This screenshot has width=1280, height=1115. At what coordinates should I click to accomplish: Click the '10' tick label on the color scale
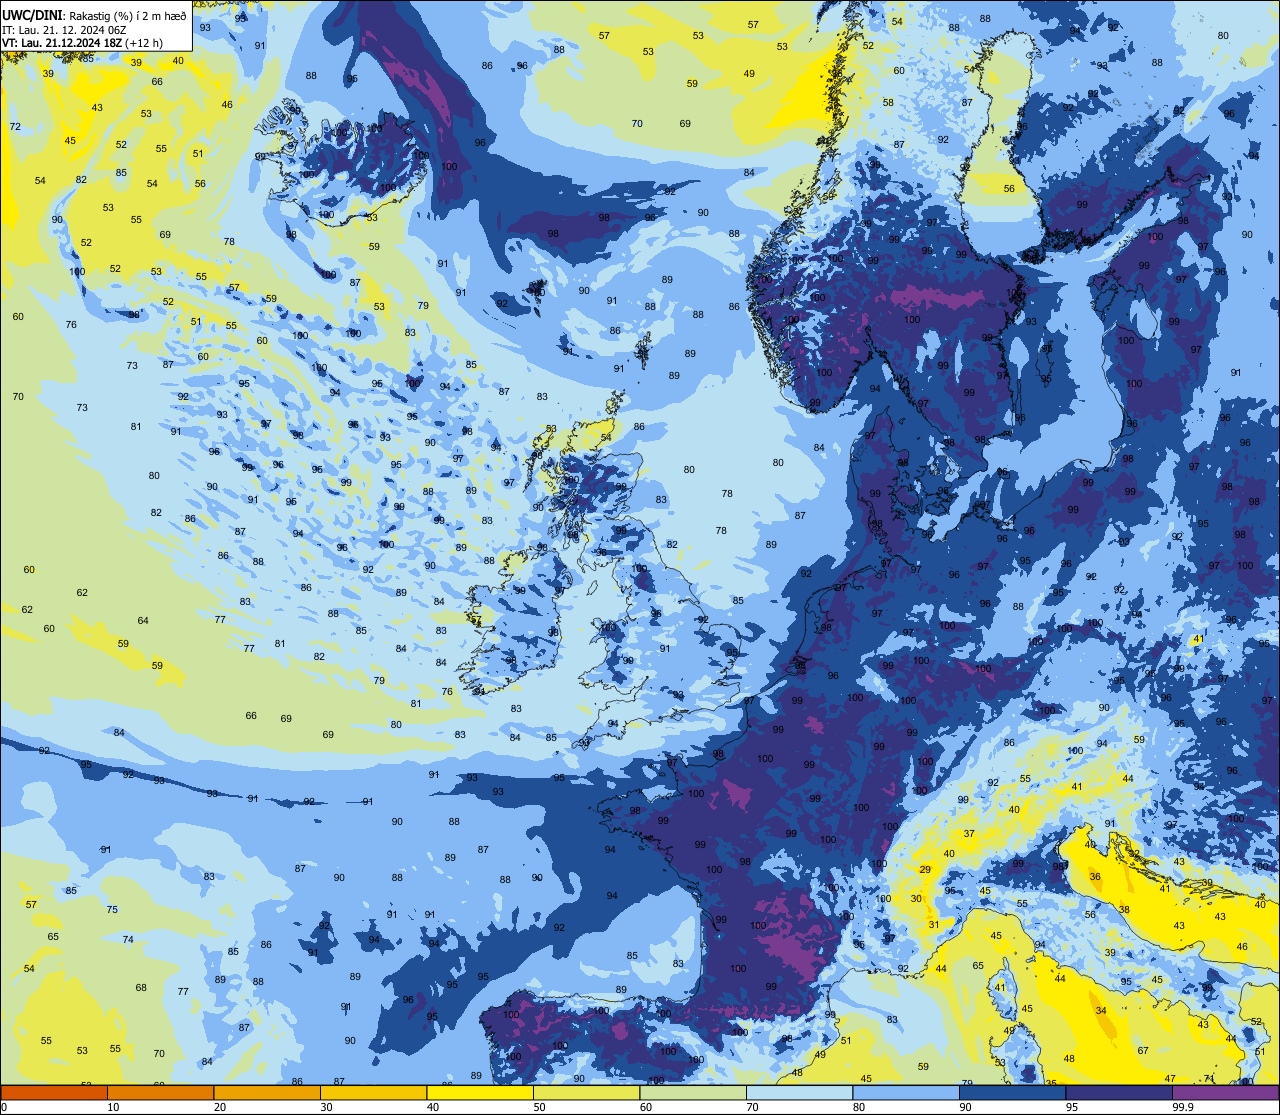115,1107
